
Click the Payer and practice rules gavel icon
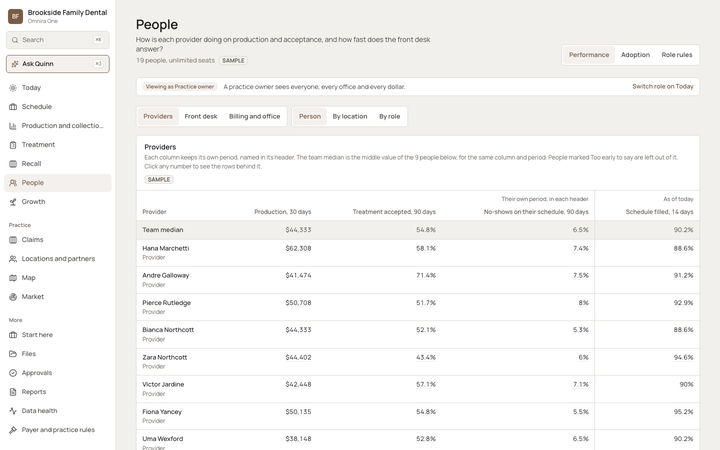click(13, 430)
